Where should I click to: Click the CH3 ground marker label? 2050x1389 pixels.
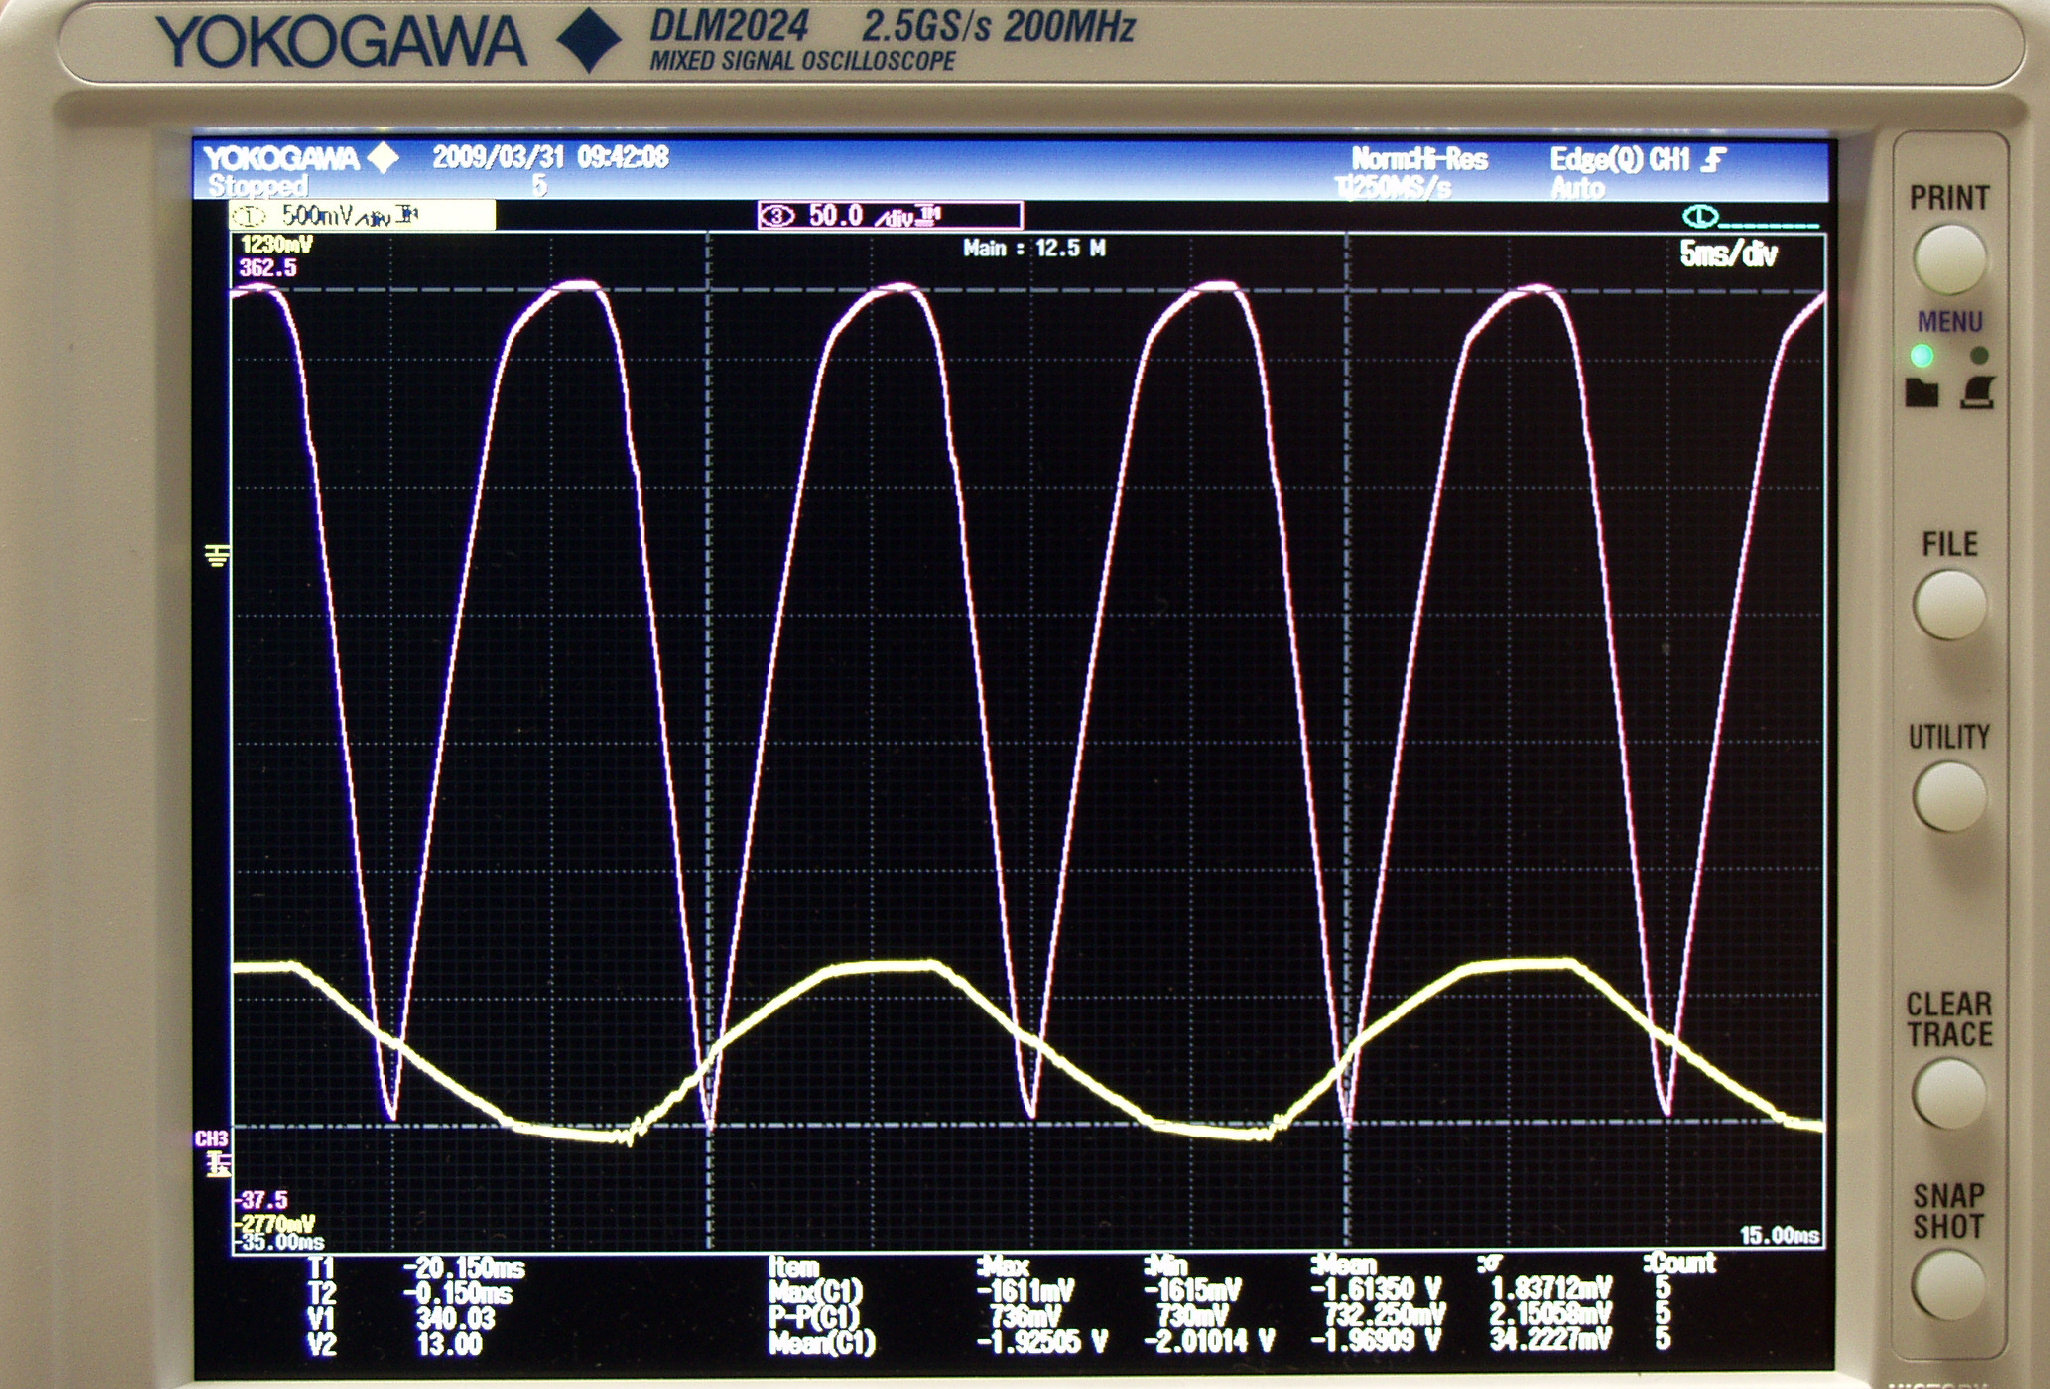213,1139
